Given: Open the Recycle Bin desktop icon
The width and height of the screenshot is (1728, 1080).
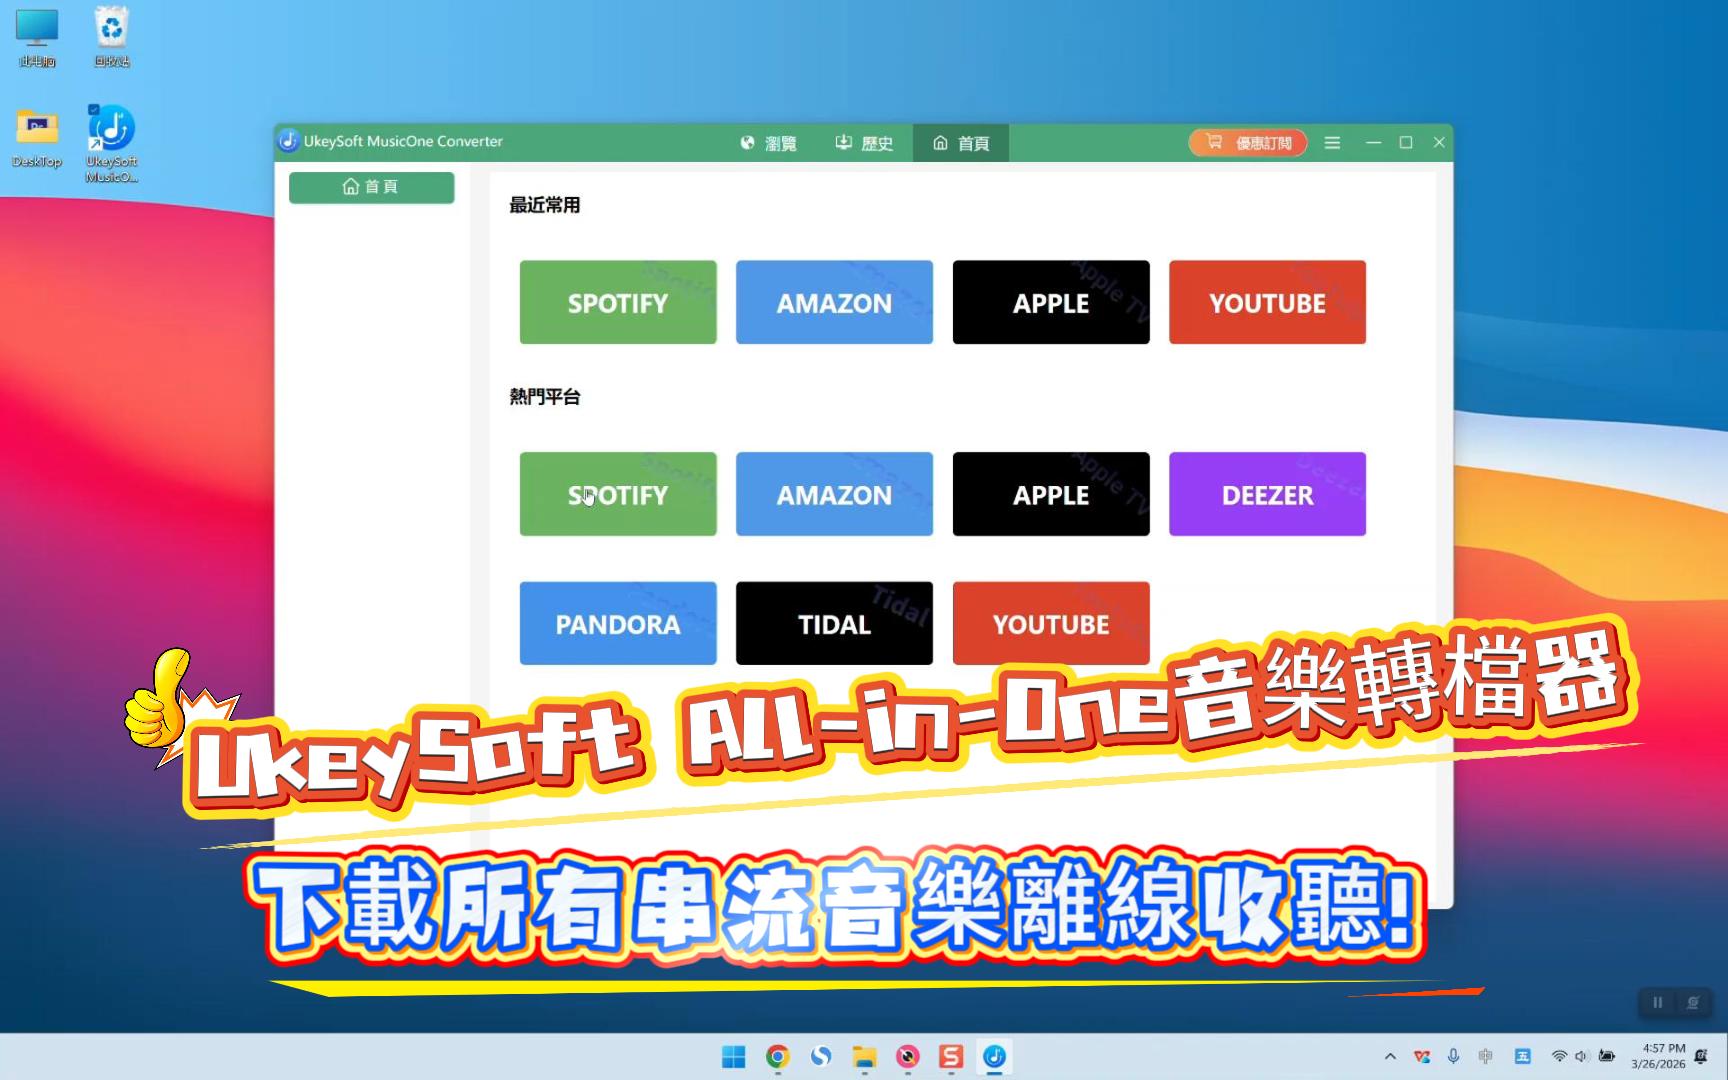Looking at the screenshot, I should tap(112, 37).
